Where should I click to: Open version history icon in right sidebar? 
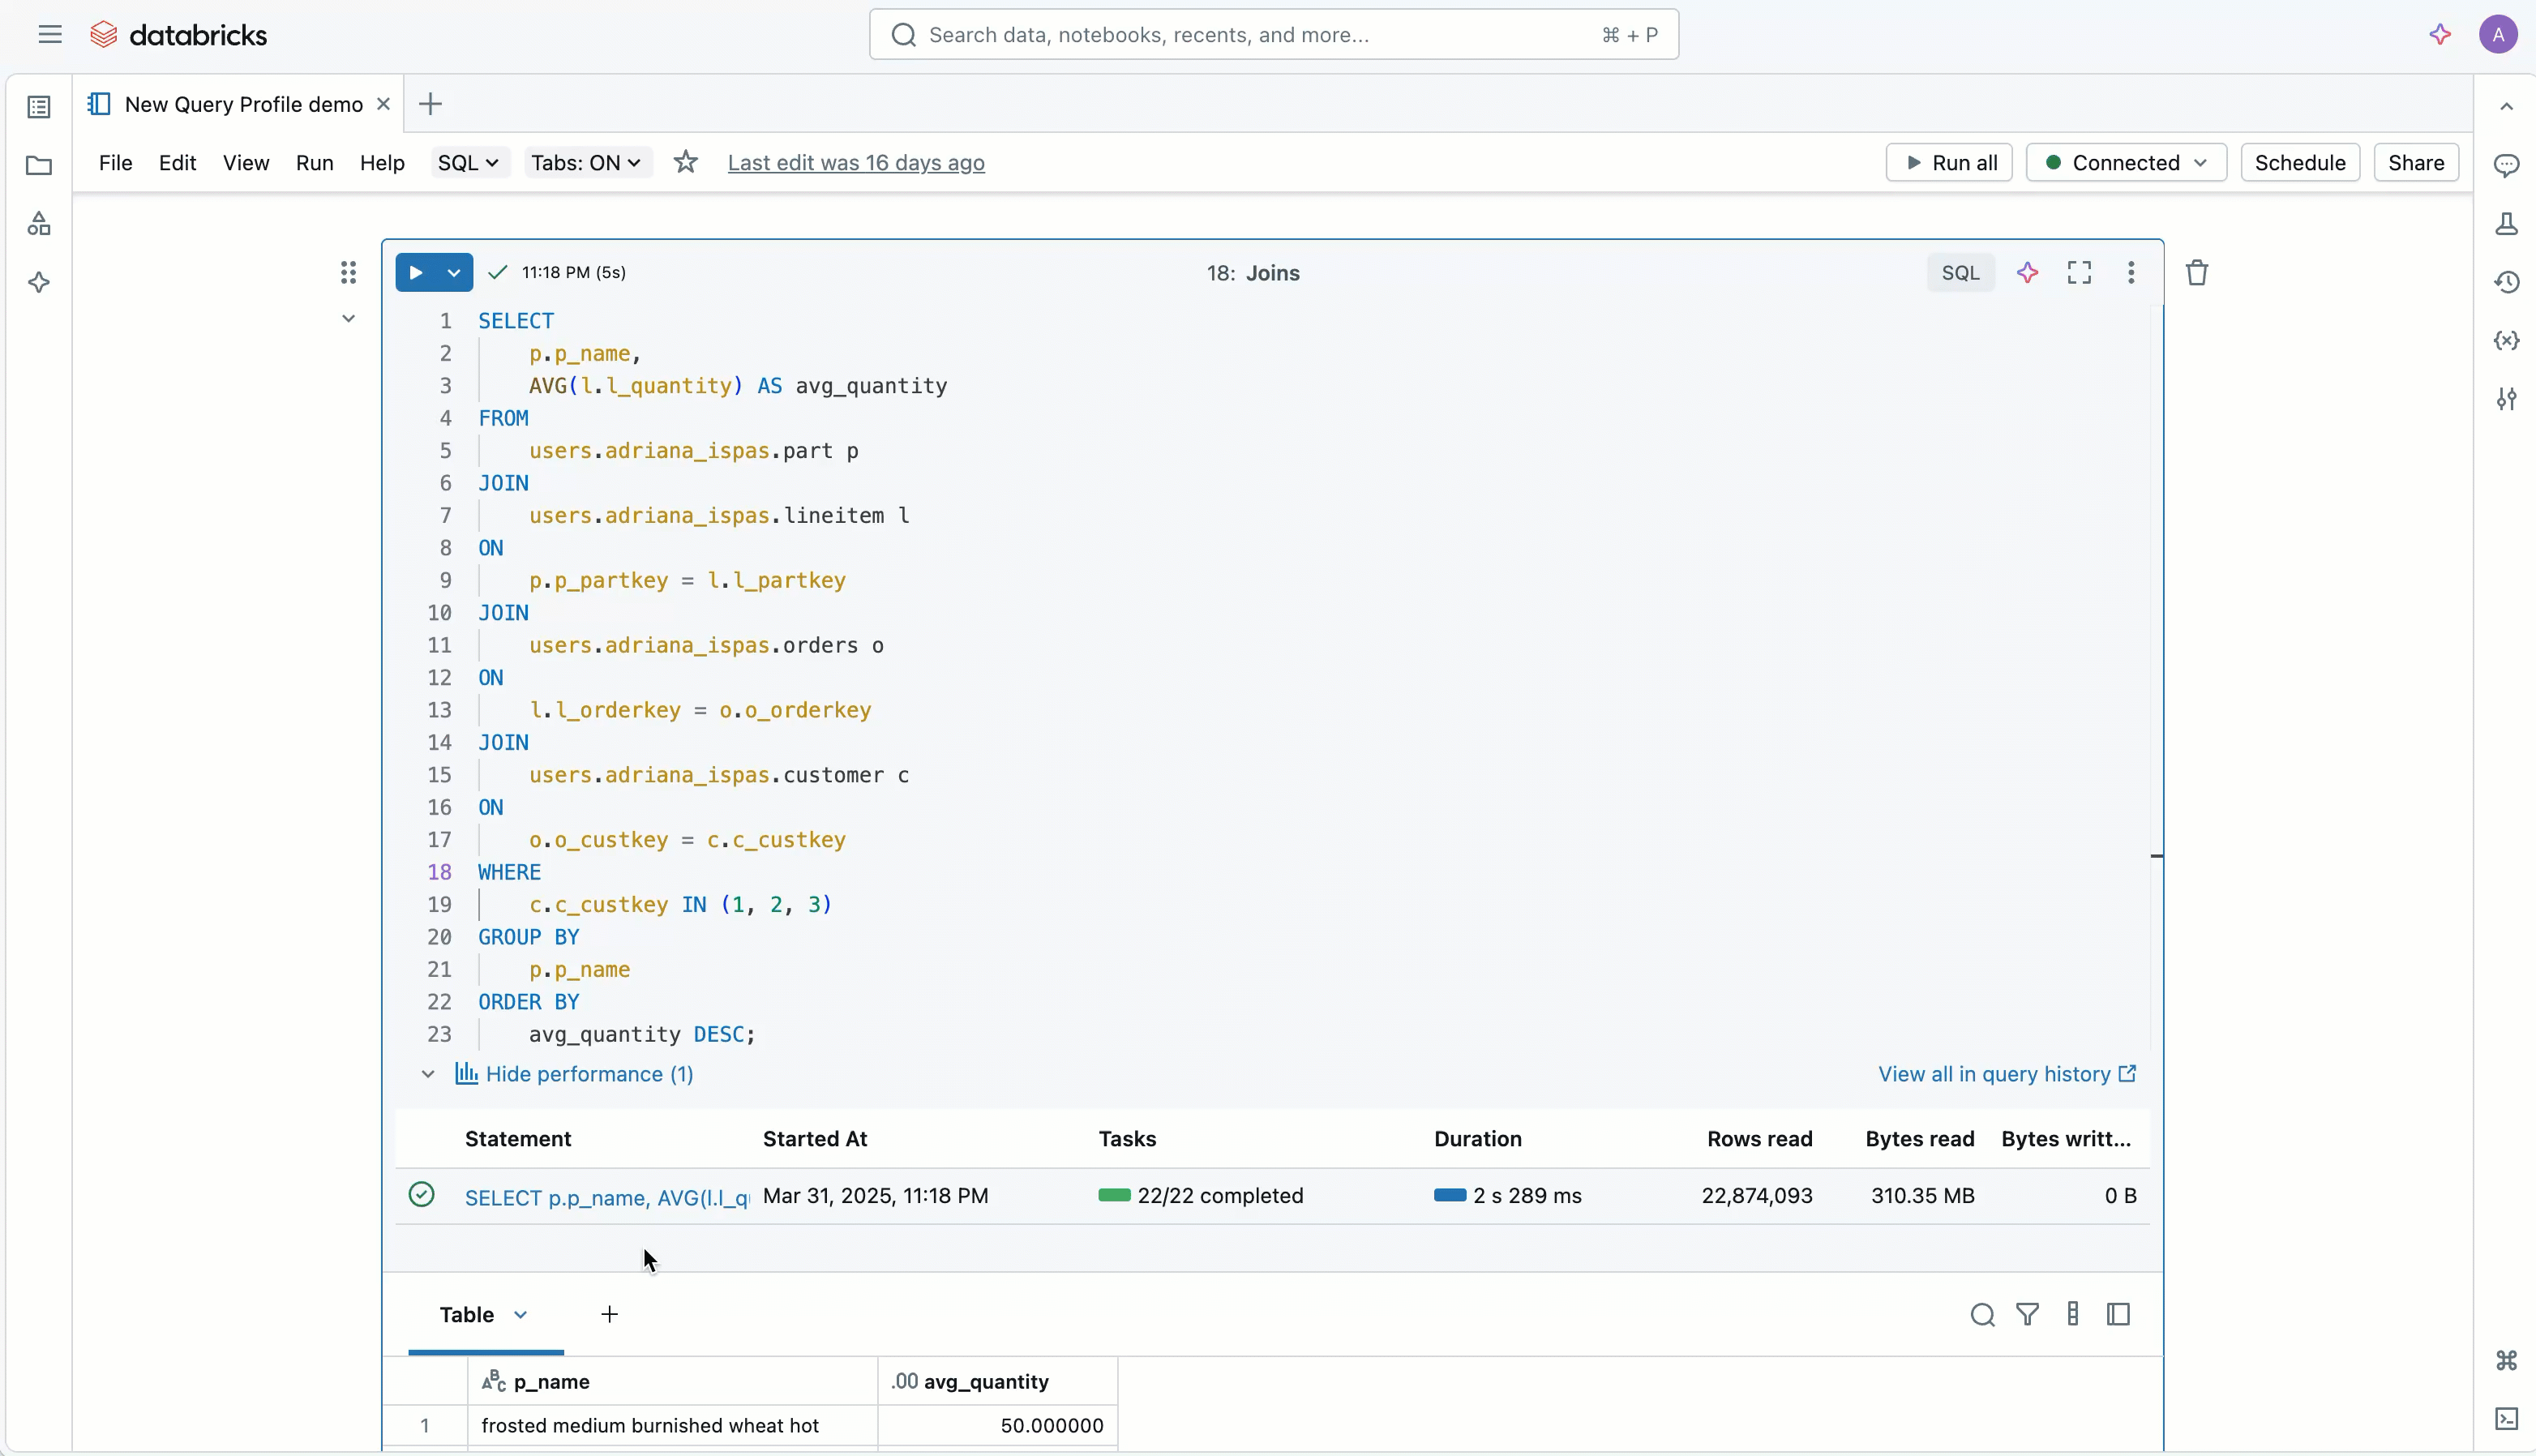2506,282
